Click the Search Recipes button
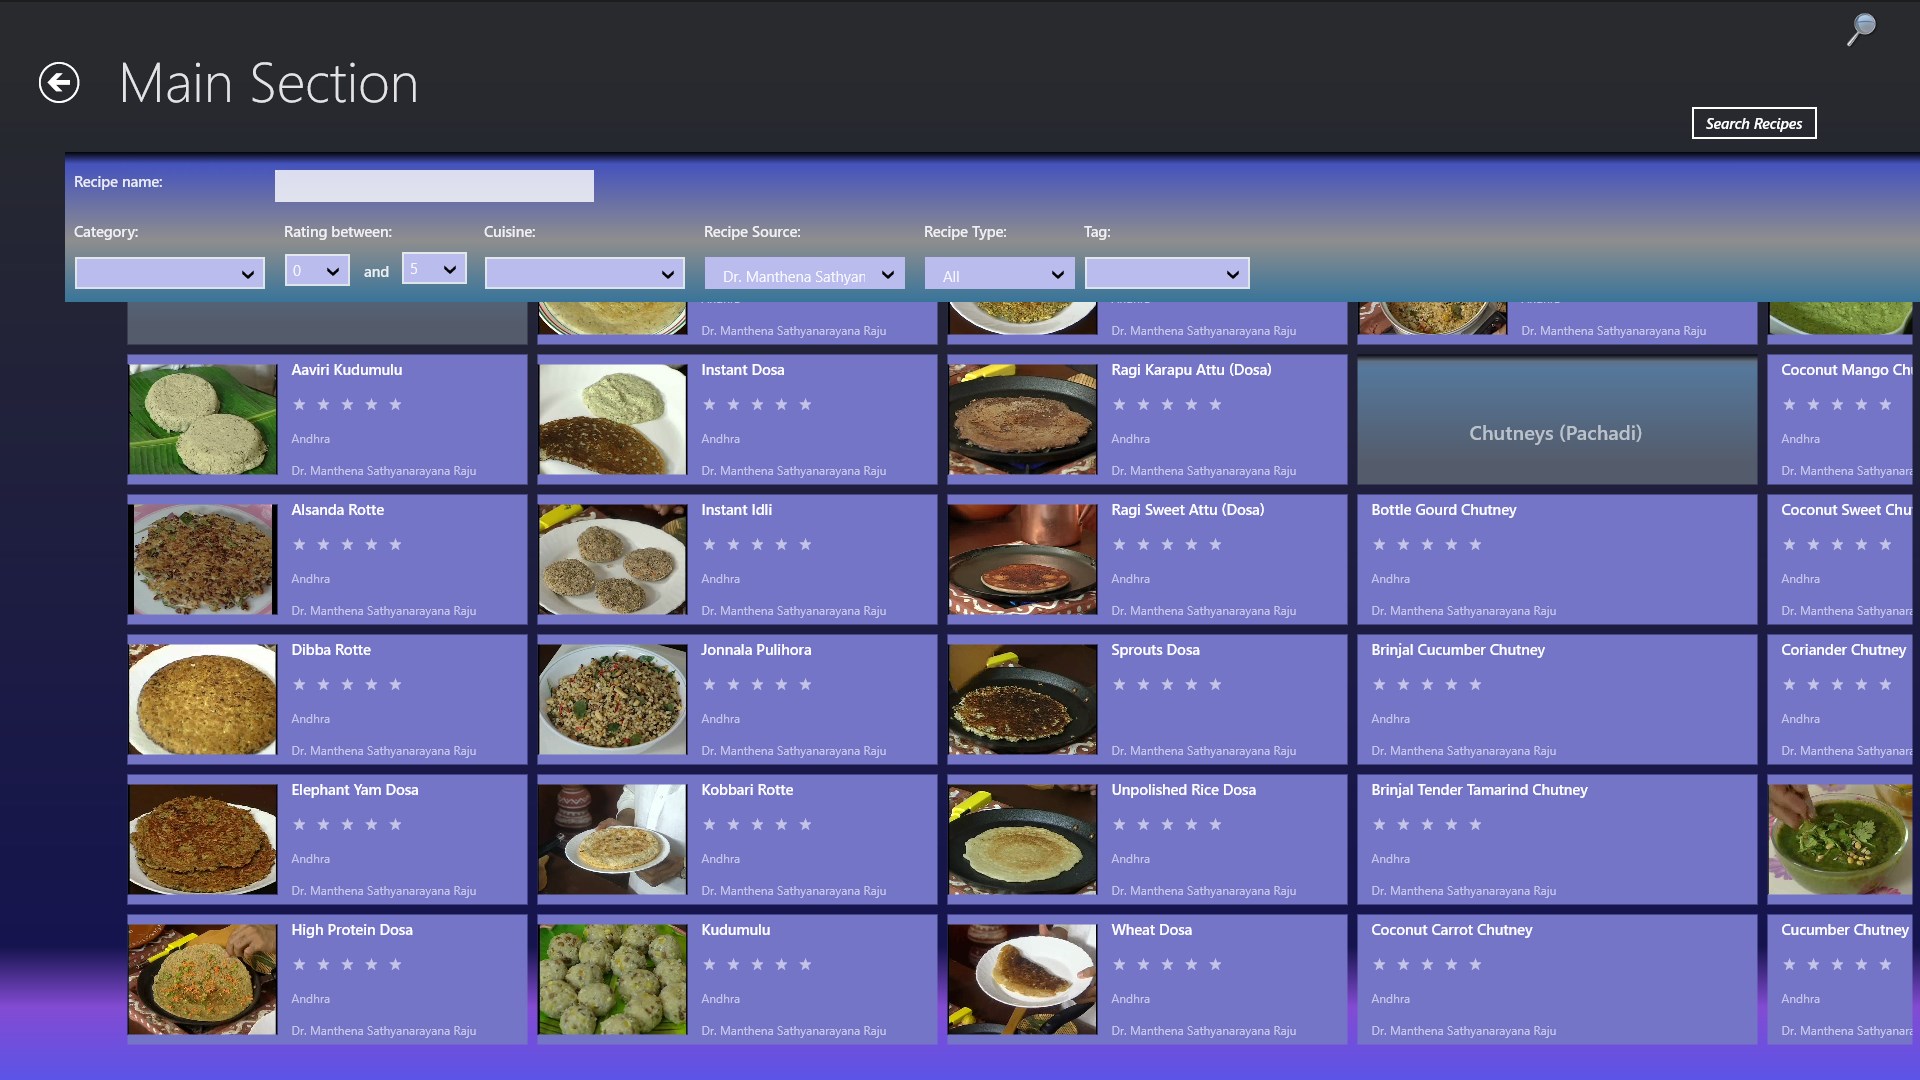 [1753, 123]
